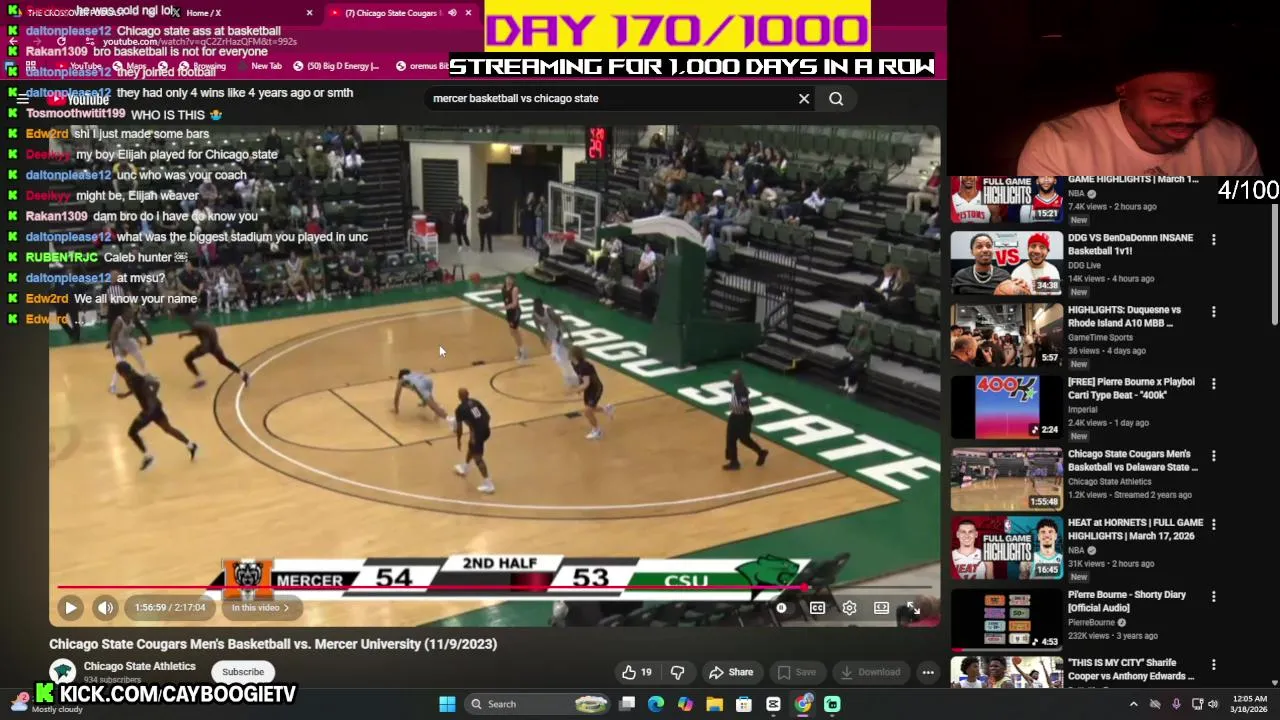Open 'Chicago State Cougars vs Delaware State' thumbnail
The image size is (1280, 720).
click(1006, 478)
